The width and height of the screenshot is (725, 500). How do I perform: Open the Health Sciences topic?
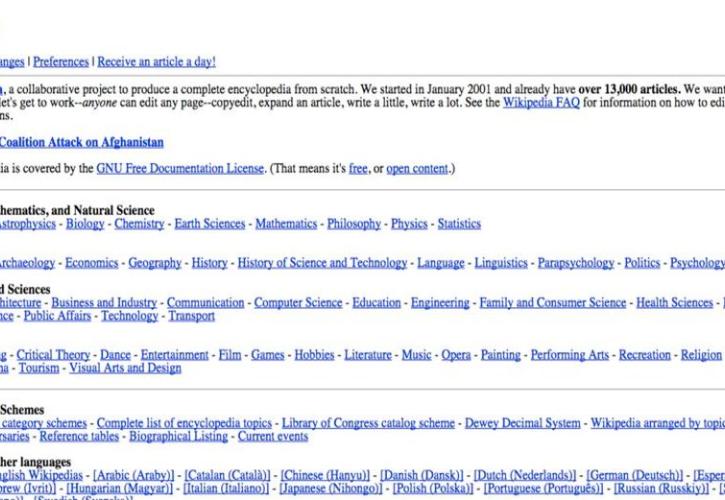pyautogui.click(x=675, y=302)
